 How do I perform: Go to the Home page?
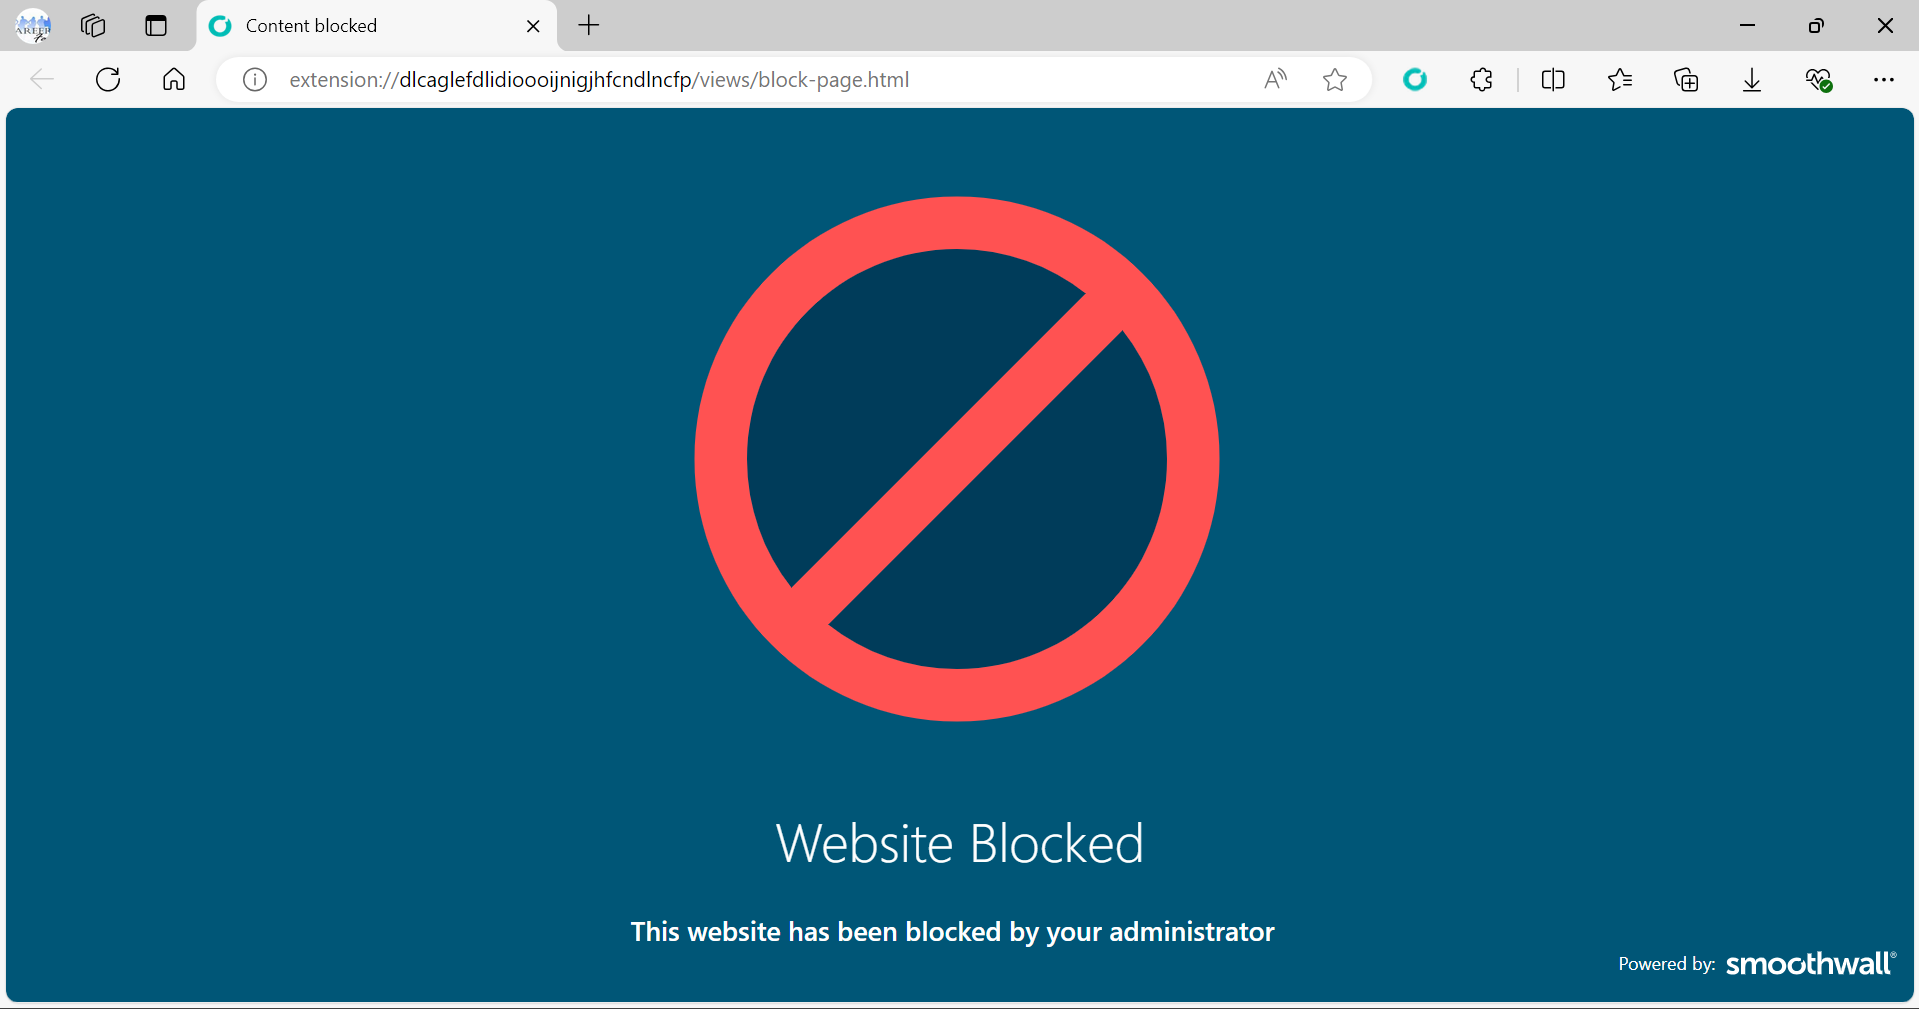click(174, 79)
